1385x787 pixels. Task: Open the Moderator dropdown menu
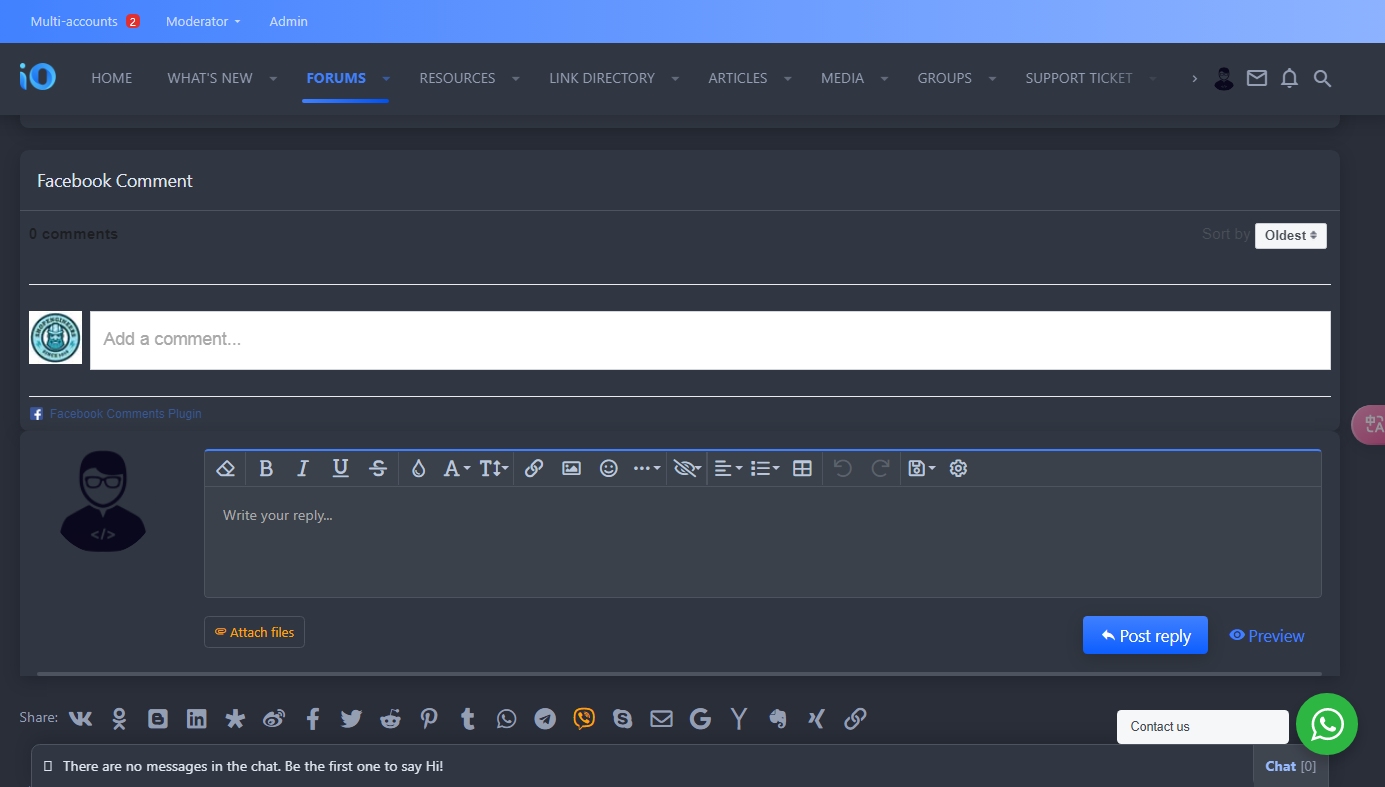pos(203,21)
